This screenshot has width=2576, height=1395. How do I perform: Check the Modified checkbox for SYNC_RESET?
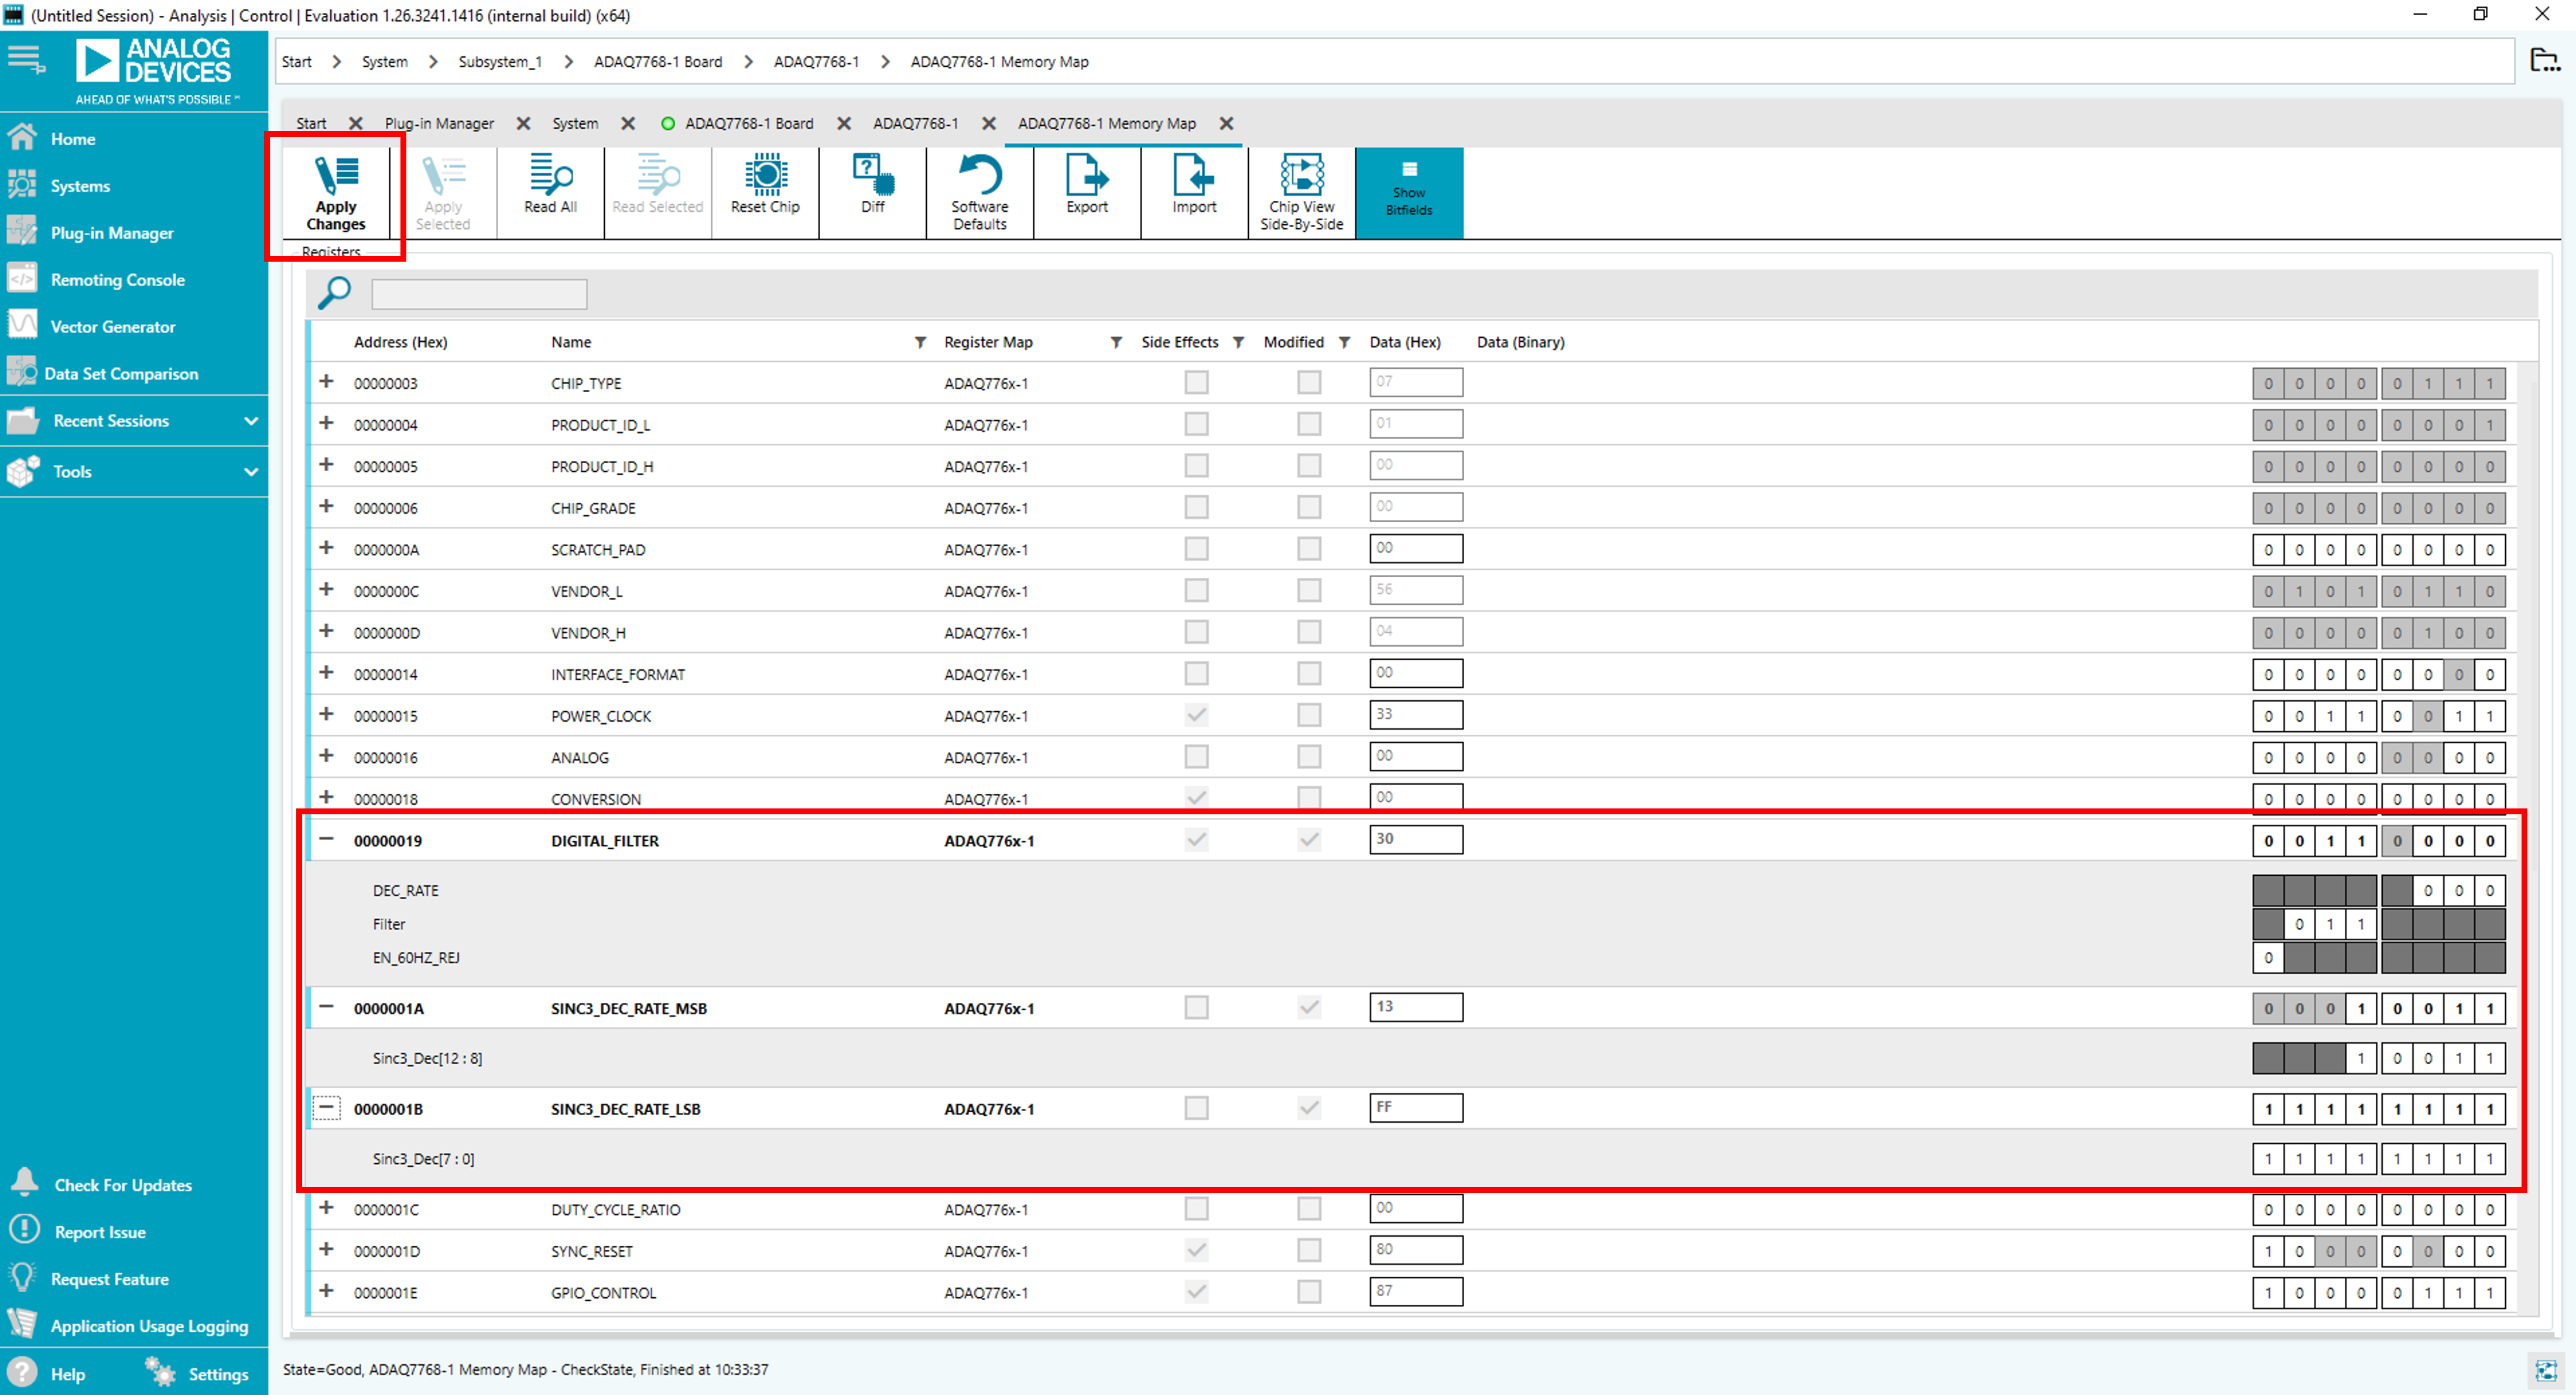(x=1308, y=1250)
